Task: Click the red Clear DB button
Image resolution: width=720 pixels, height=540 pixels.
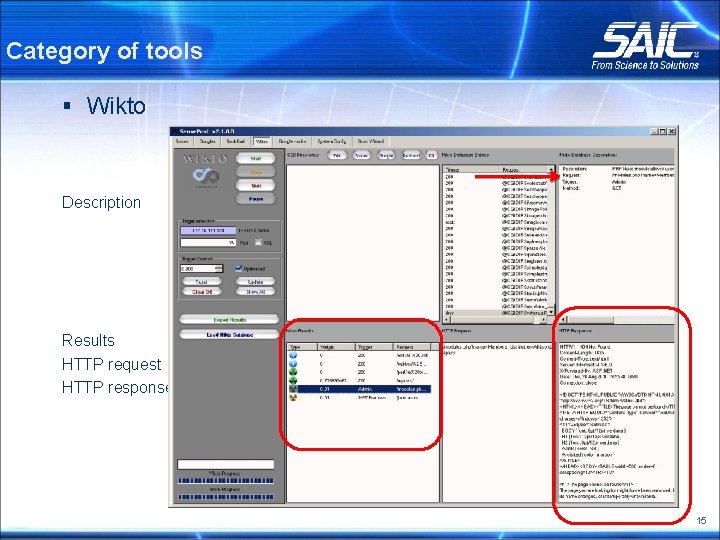Action: [x=202, y=292]
